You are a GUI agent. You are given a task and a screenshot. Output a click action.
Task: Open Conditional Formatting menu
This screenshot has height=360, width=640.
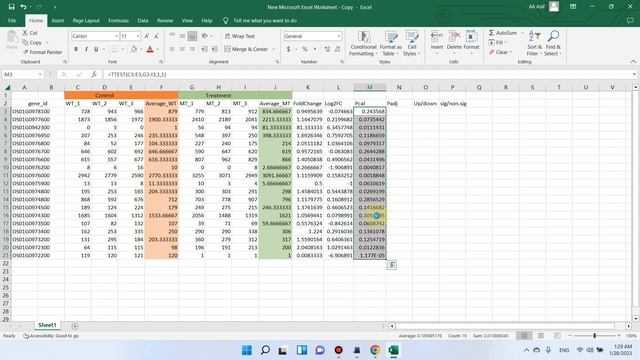click(363, 43)
